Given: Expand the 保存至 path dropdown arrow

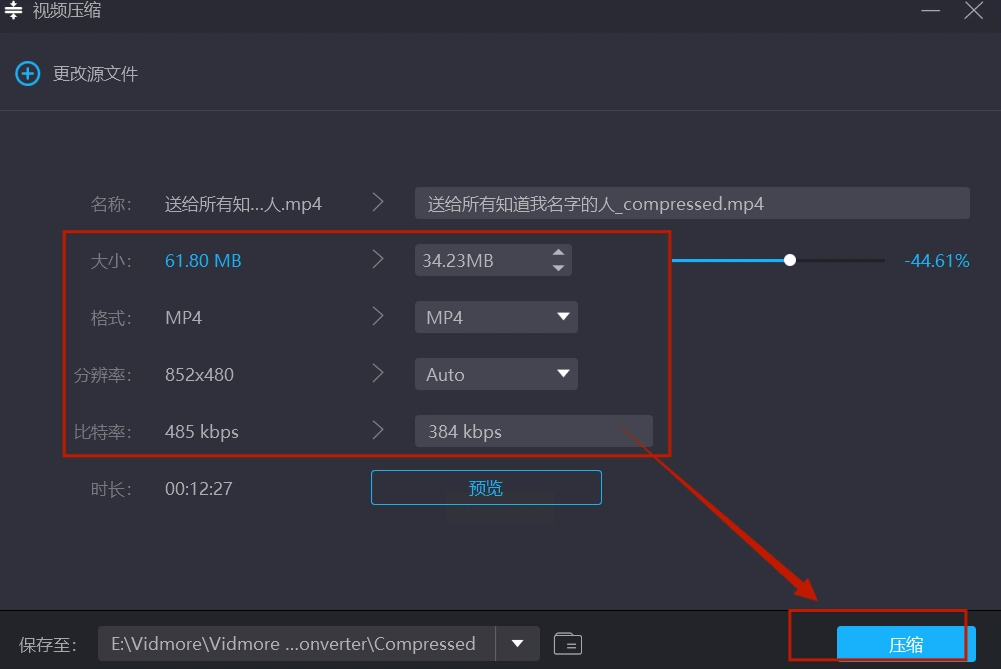Looking at the screenshot, I should (518, 643).
